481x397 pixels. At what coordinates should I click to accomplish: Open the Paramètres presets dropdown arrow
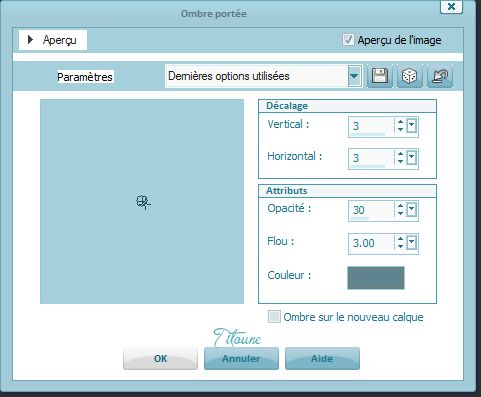[x=354, y=76]
